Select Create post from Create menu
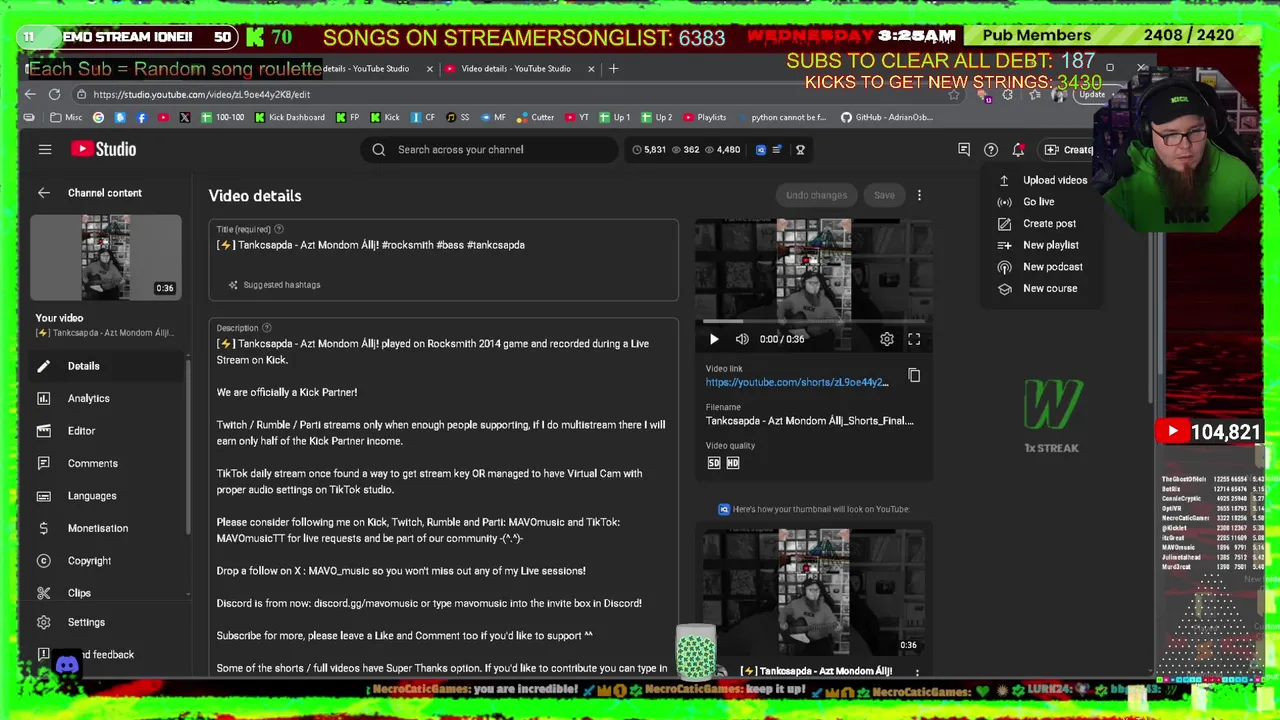 (1044, 224)
